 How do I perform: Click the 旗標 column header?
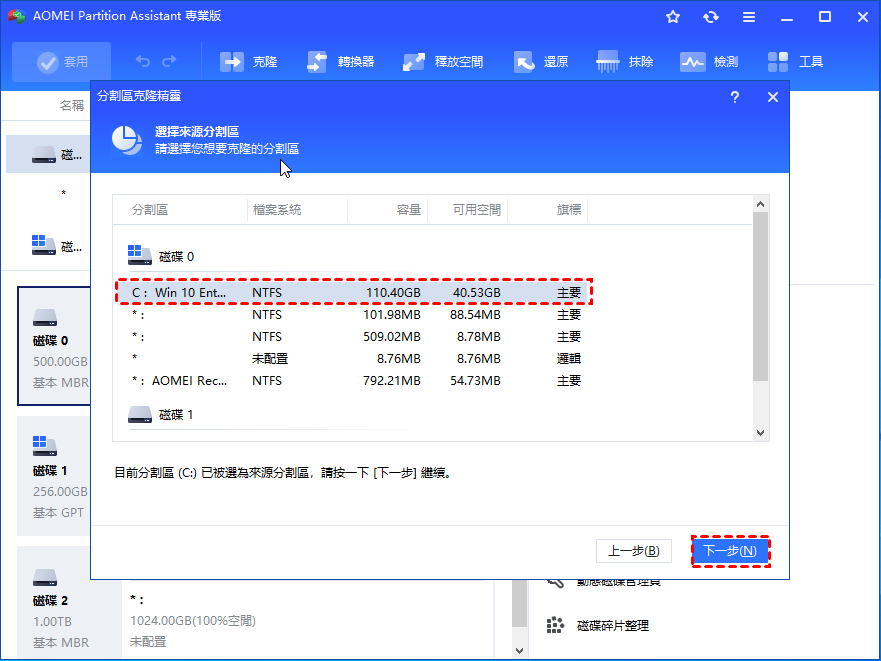pos(569,210)
